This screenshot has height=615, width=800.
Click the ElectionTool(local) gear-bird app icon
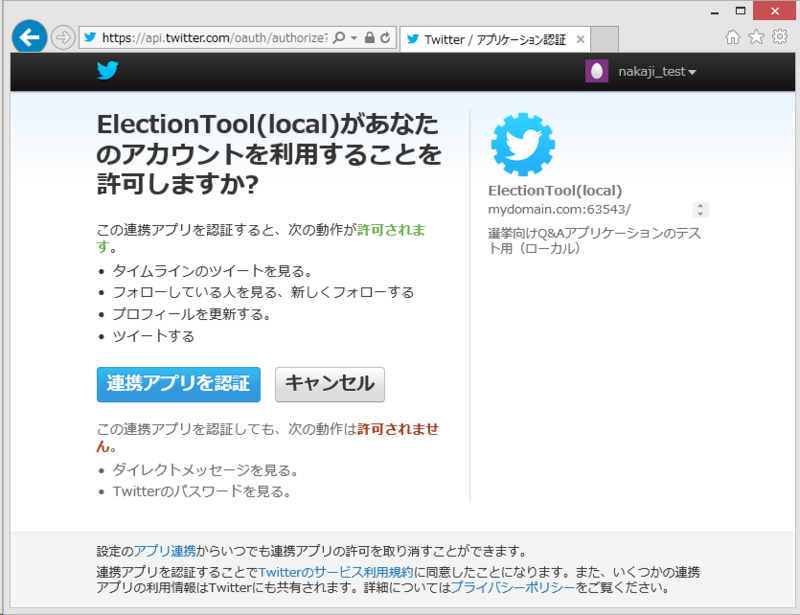(x=523, y=144)
